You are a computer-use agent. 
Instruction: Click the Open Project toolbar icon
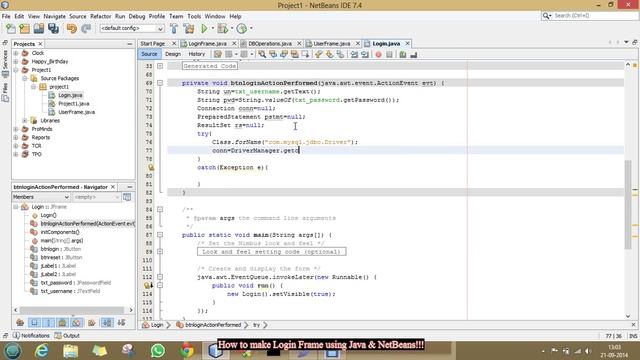coord(39,29)
